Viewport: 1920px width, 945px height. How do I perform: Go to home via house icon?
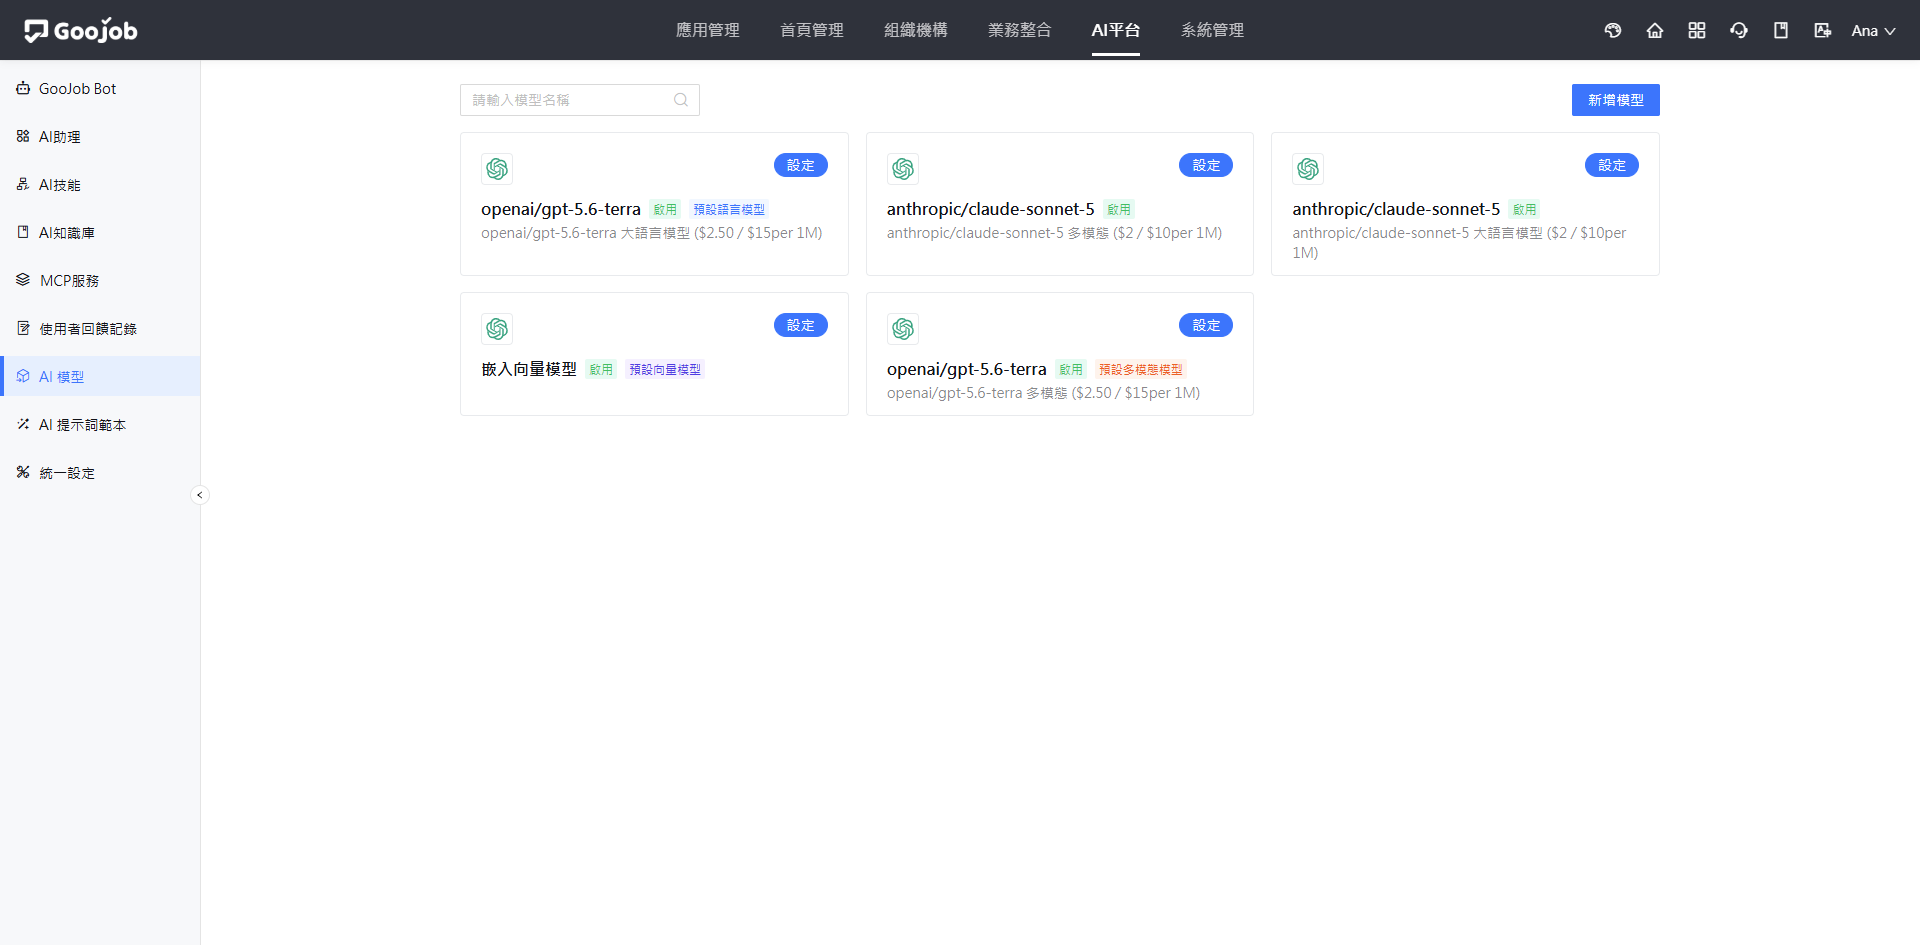(x=1655, y=30)
